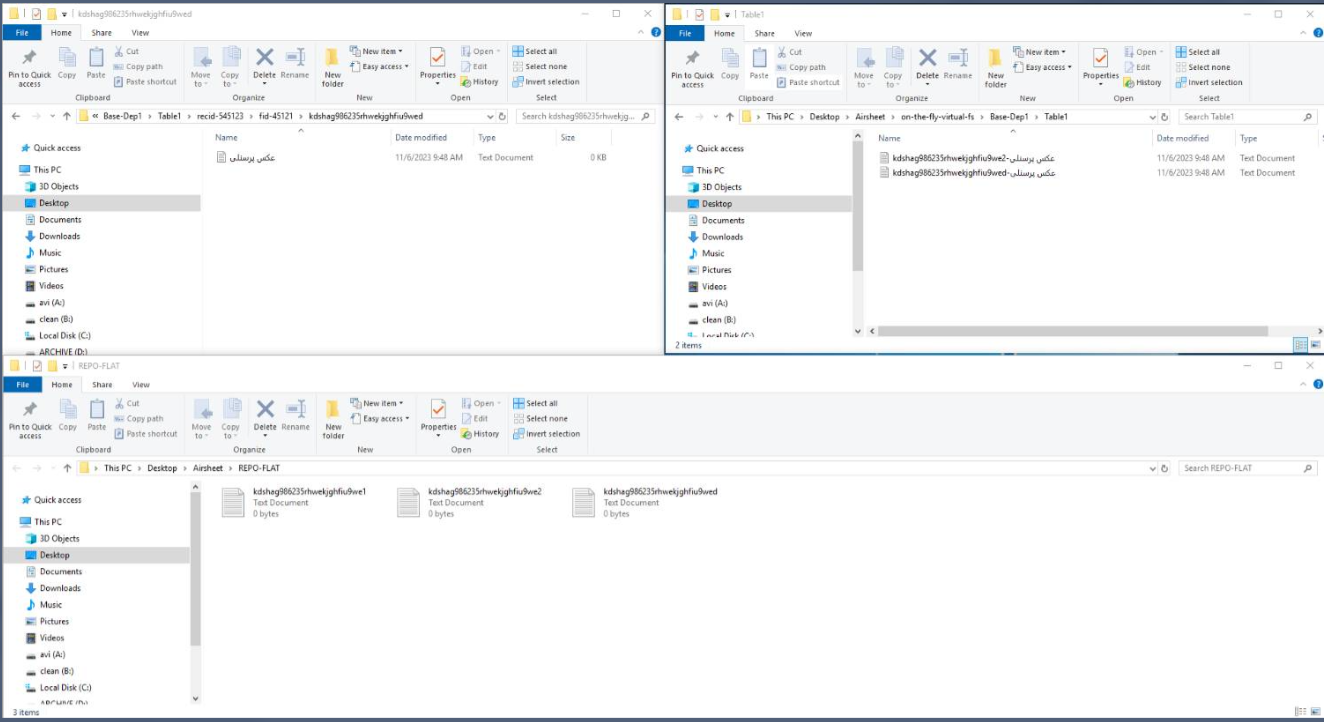Open the Open dropdown in kdshag986235rhwekjghfiu9wed window ribbon
Viewport: 1324px width, 722px height.
point(480,51)
